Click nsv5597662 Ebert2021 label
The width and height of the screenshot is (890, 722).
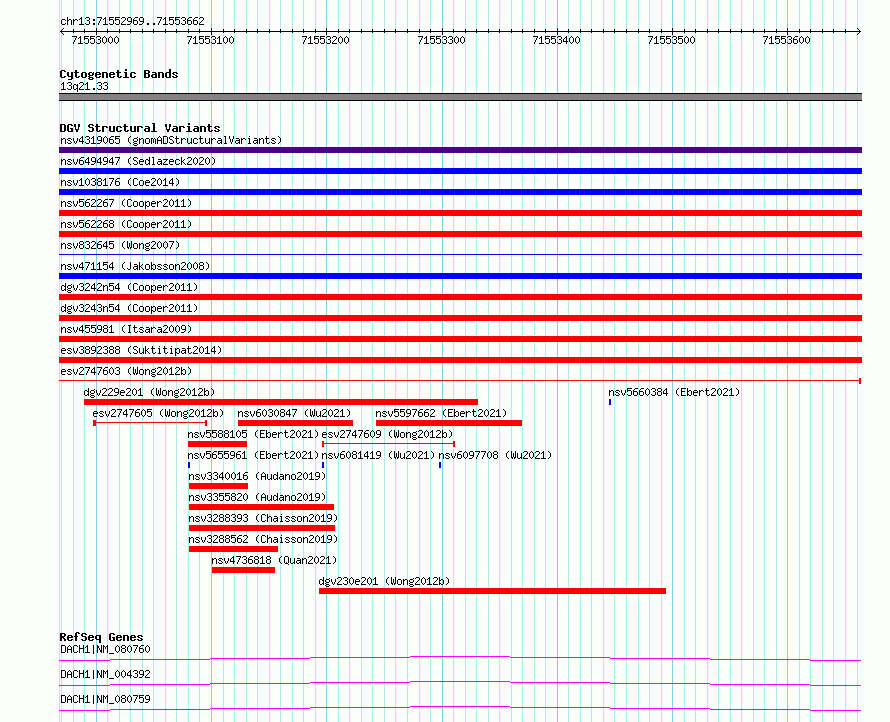(441, 413)
